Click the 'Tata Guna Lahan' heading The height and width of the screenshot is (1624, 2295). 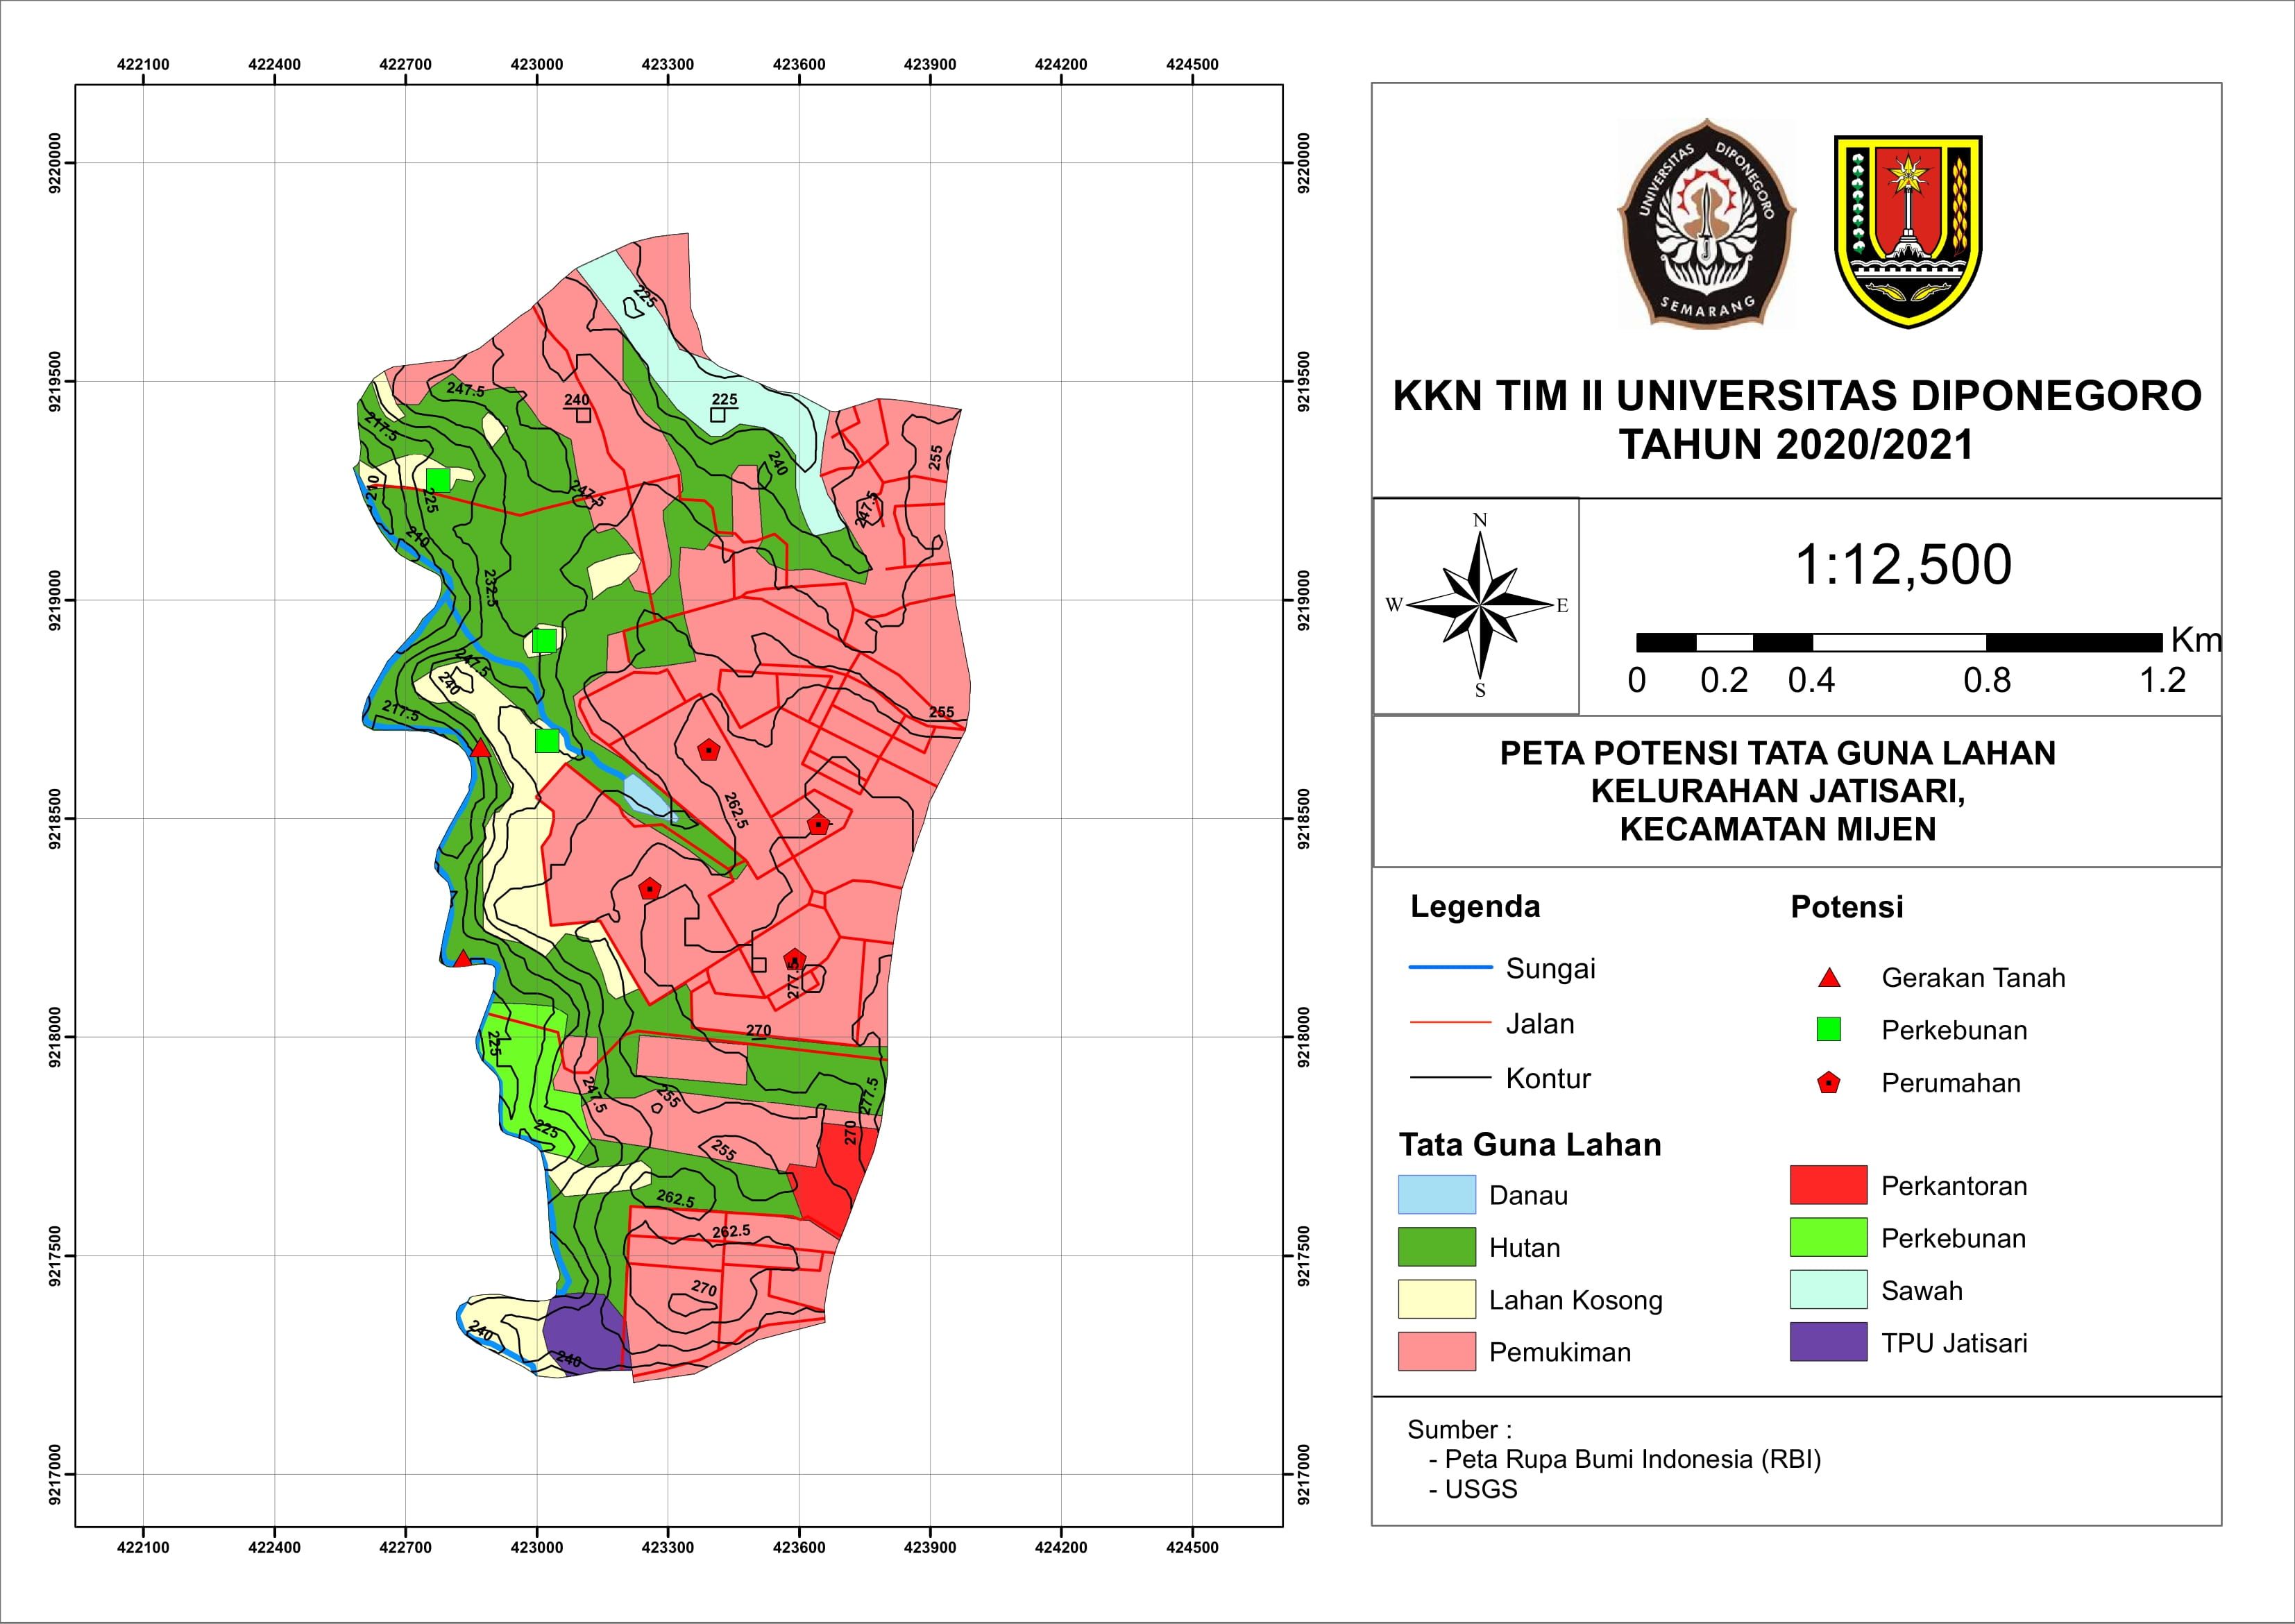pyautogui.click(x=1530, y=1144)
